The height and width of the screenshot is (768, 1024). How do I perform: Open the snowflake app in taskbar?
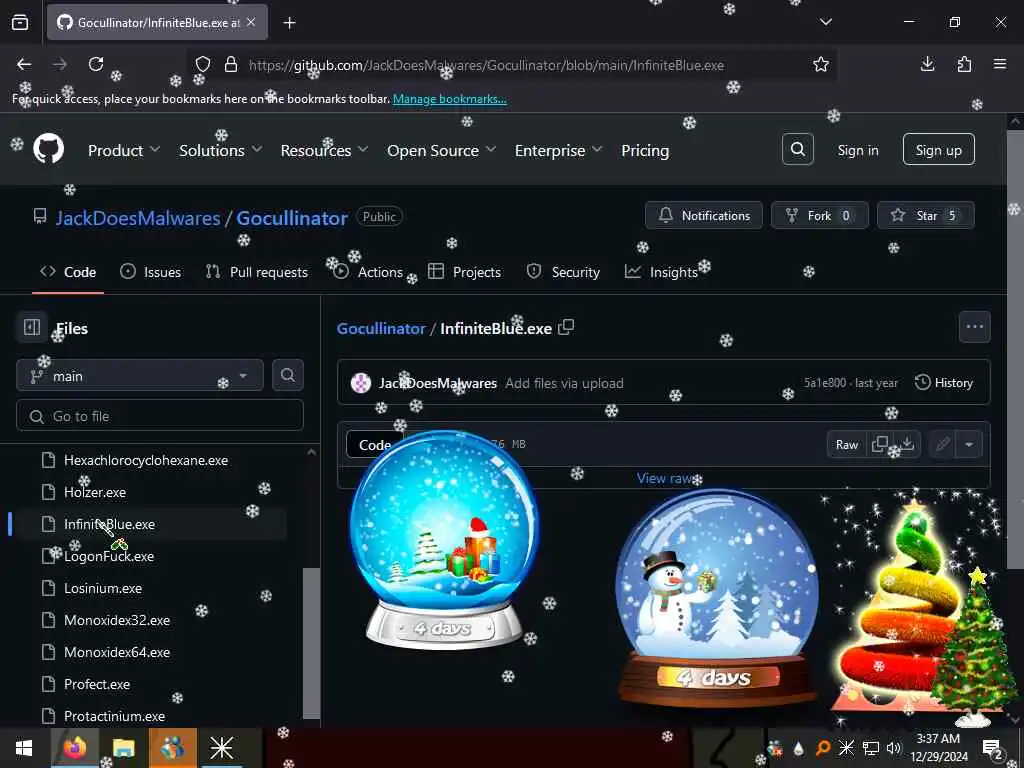pos(221,748)
